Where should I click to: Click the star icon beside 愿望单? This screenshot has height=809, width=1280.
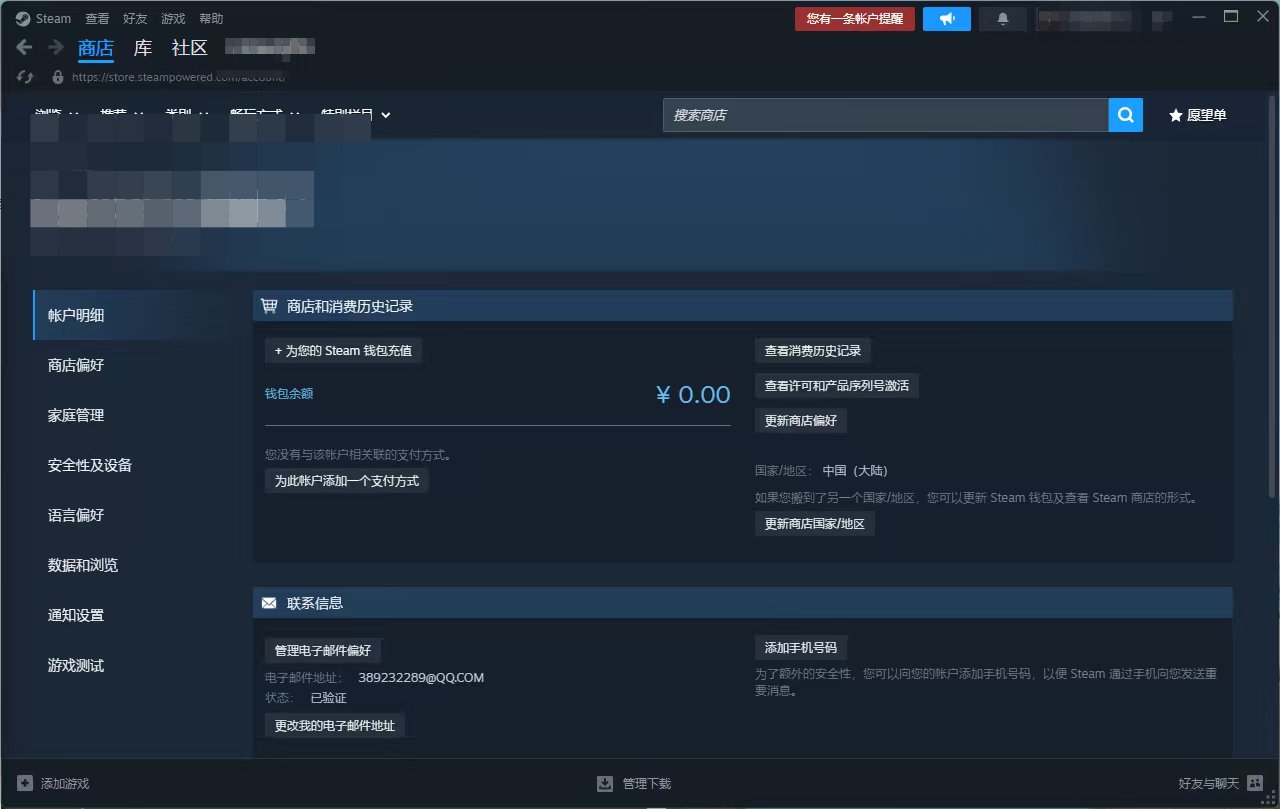1176,115
